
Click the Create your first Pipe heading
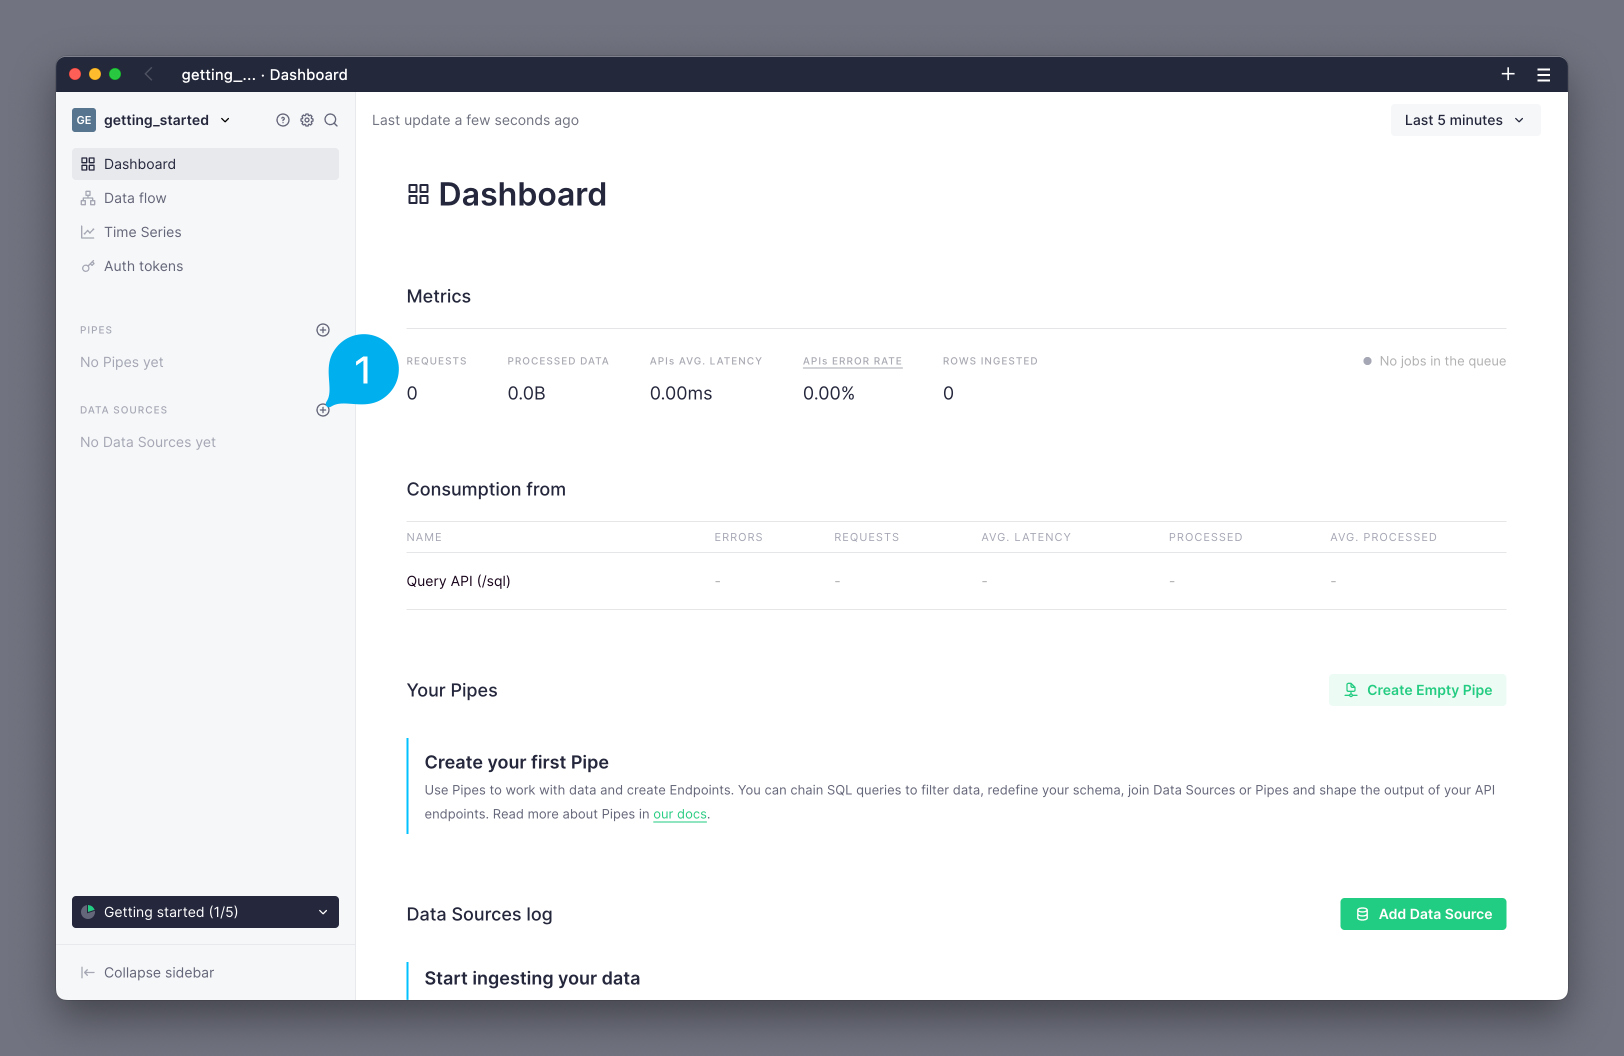[516, 762]
